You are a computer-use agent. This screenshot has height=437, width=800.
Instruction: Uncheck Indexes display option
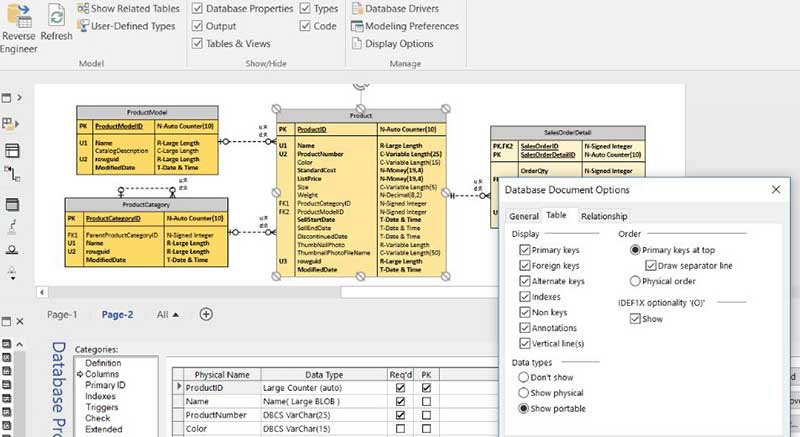(x=524, y=297)
